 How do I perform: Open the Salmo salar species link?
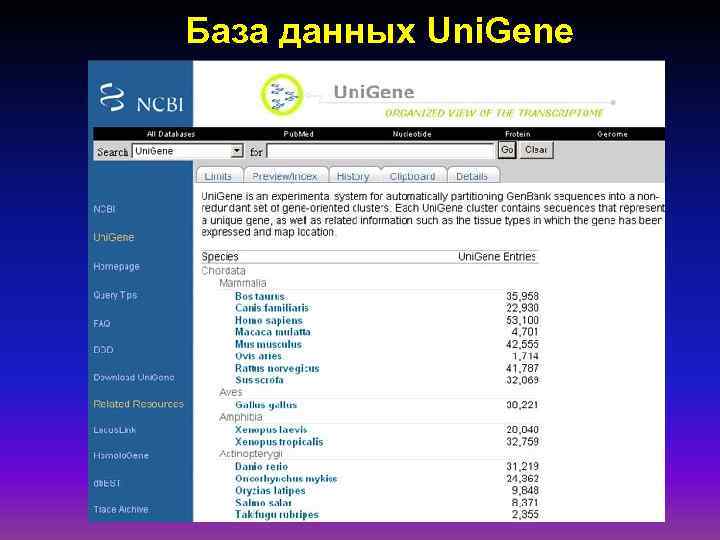(263, 502)
